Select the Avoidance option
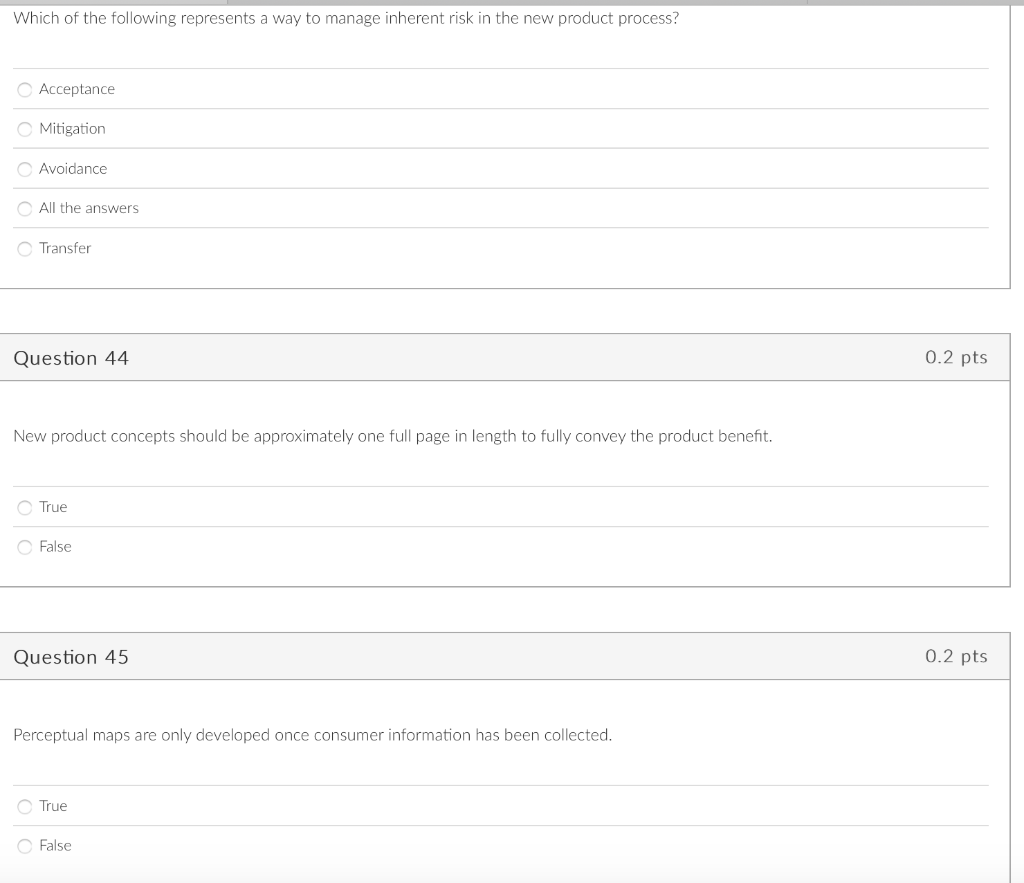This screenshot has width=1024, height=883. pos(24,169)
